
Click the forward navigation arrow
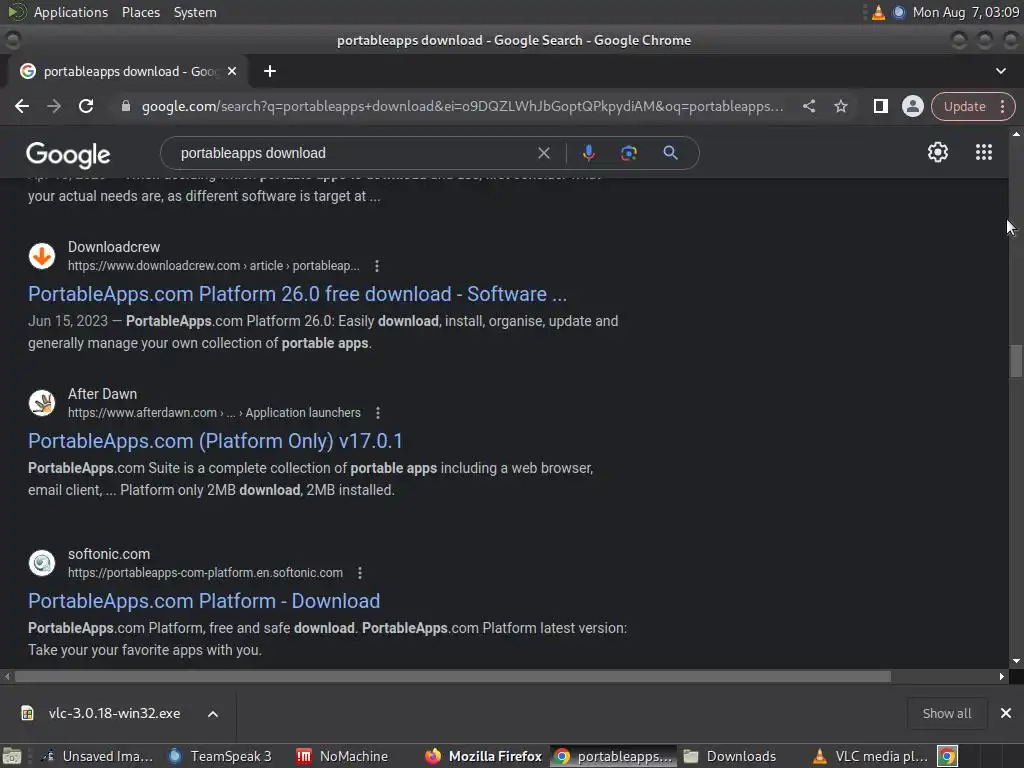(x=54, y=106)
